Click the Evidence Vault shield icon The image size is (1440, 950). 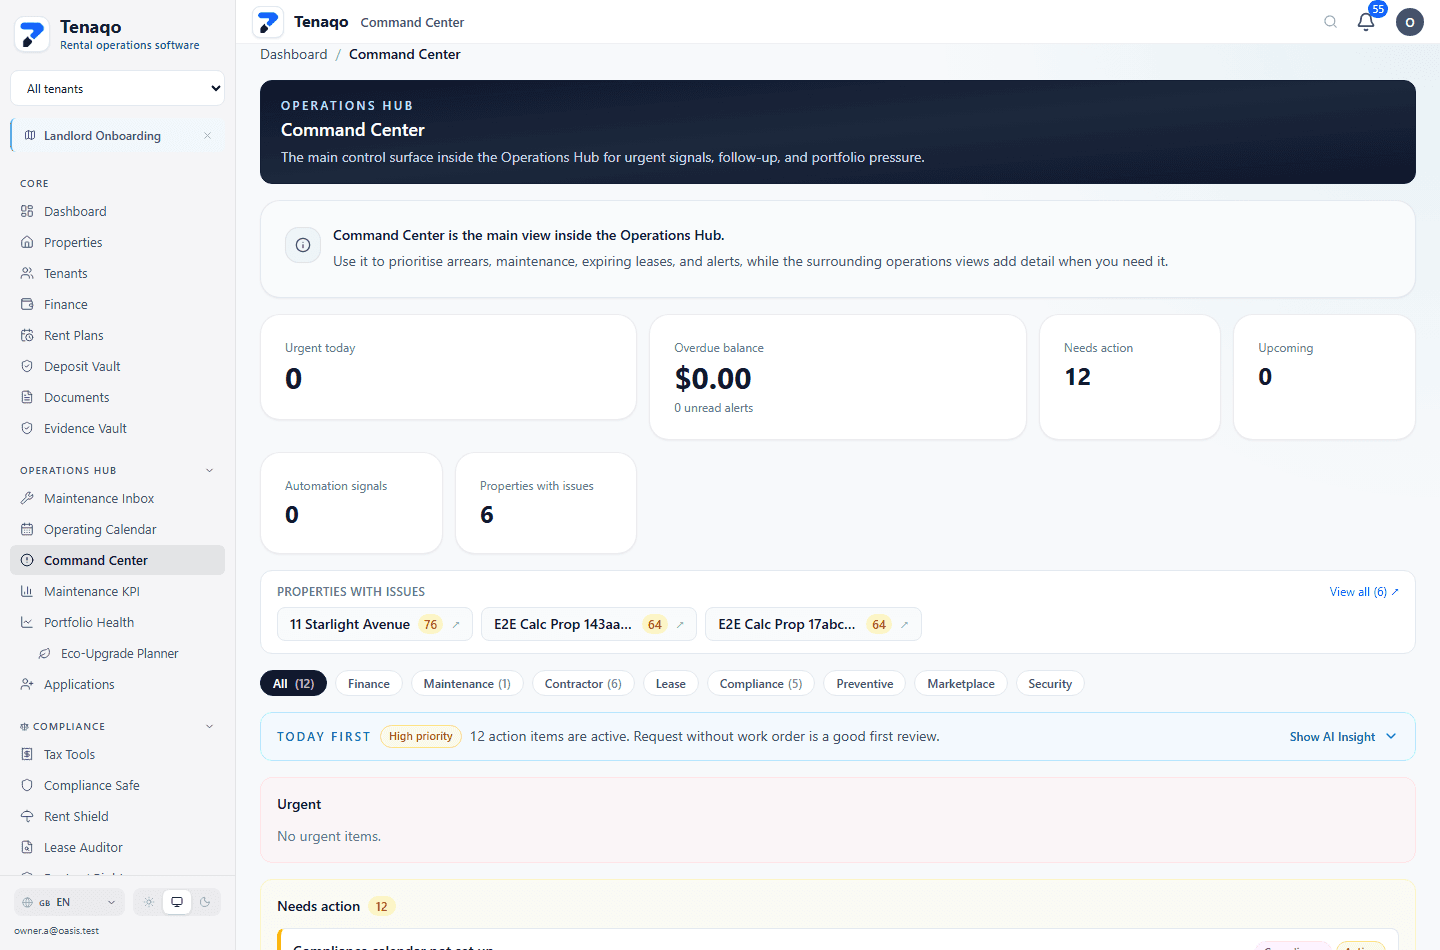click(x=27, y=428)
